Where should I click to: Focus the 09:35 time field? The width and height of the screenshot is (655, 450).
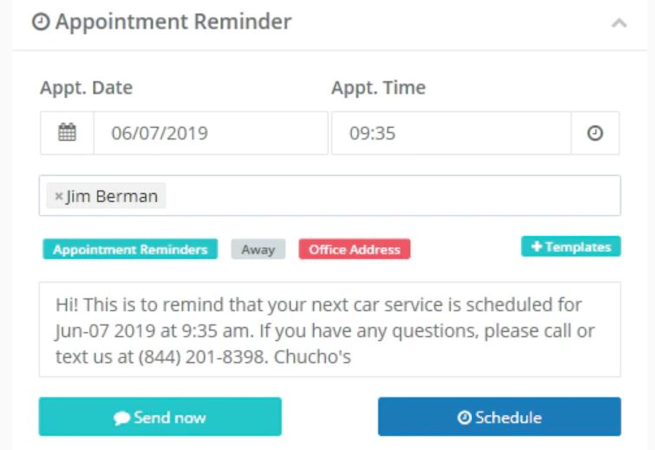[x=450, y=133]
